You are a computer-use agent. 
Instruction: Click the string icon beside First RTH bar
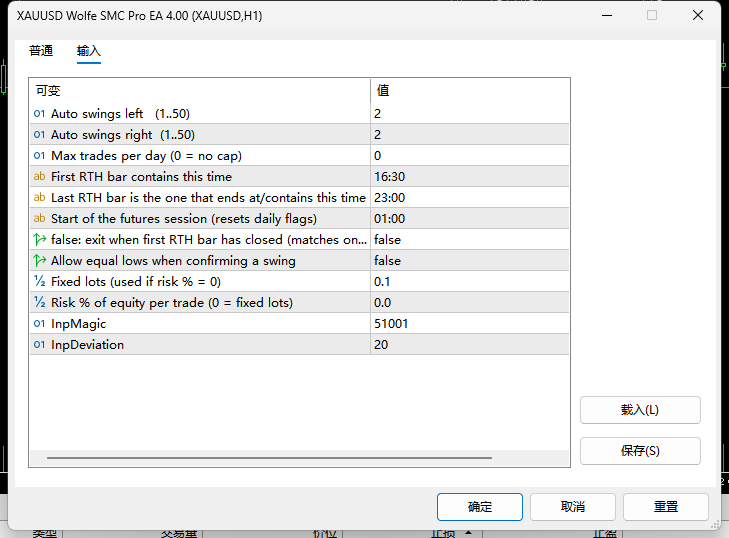40,176
